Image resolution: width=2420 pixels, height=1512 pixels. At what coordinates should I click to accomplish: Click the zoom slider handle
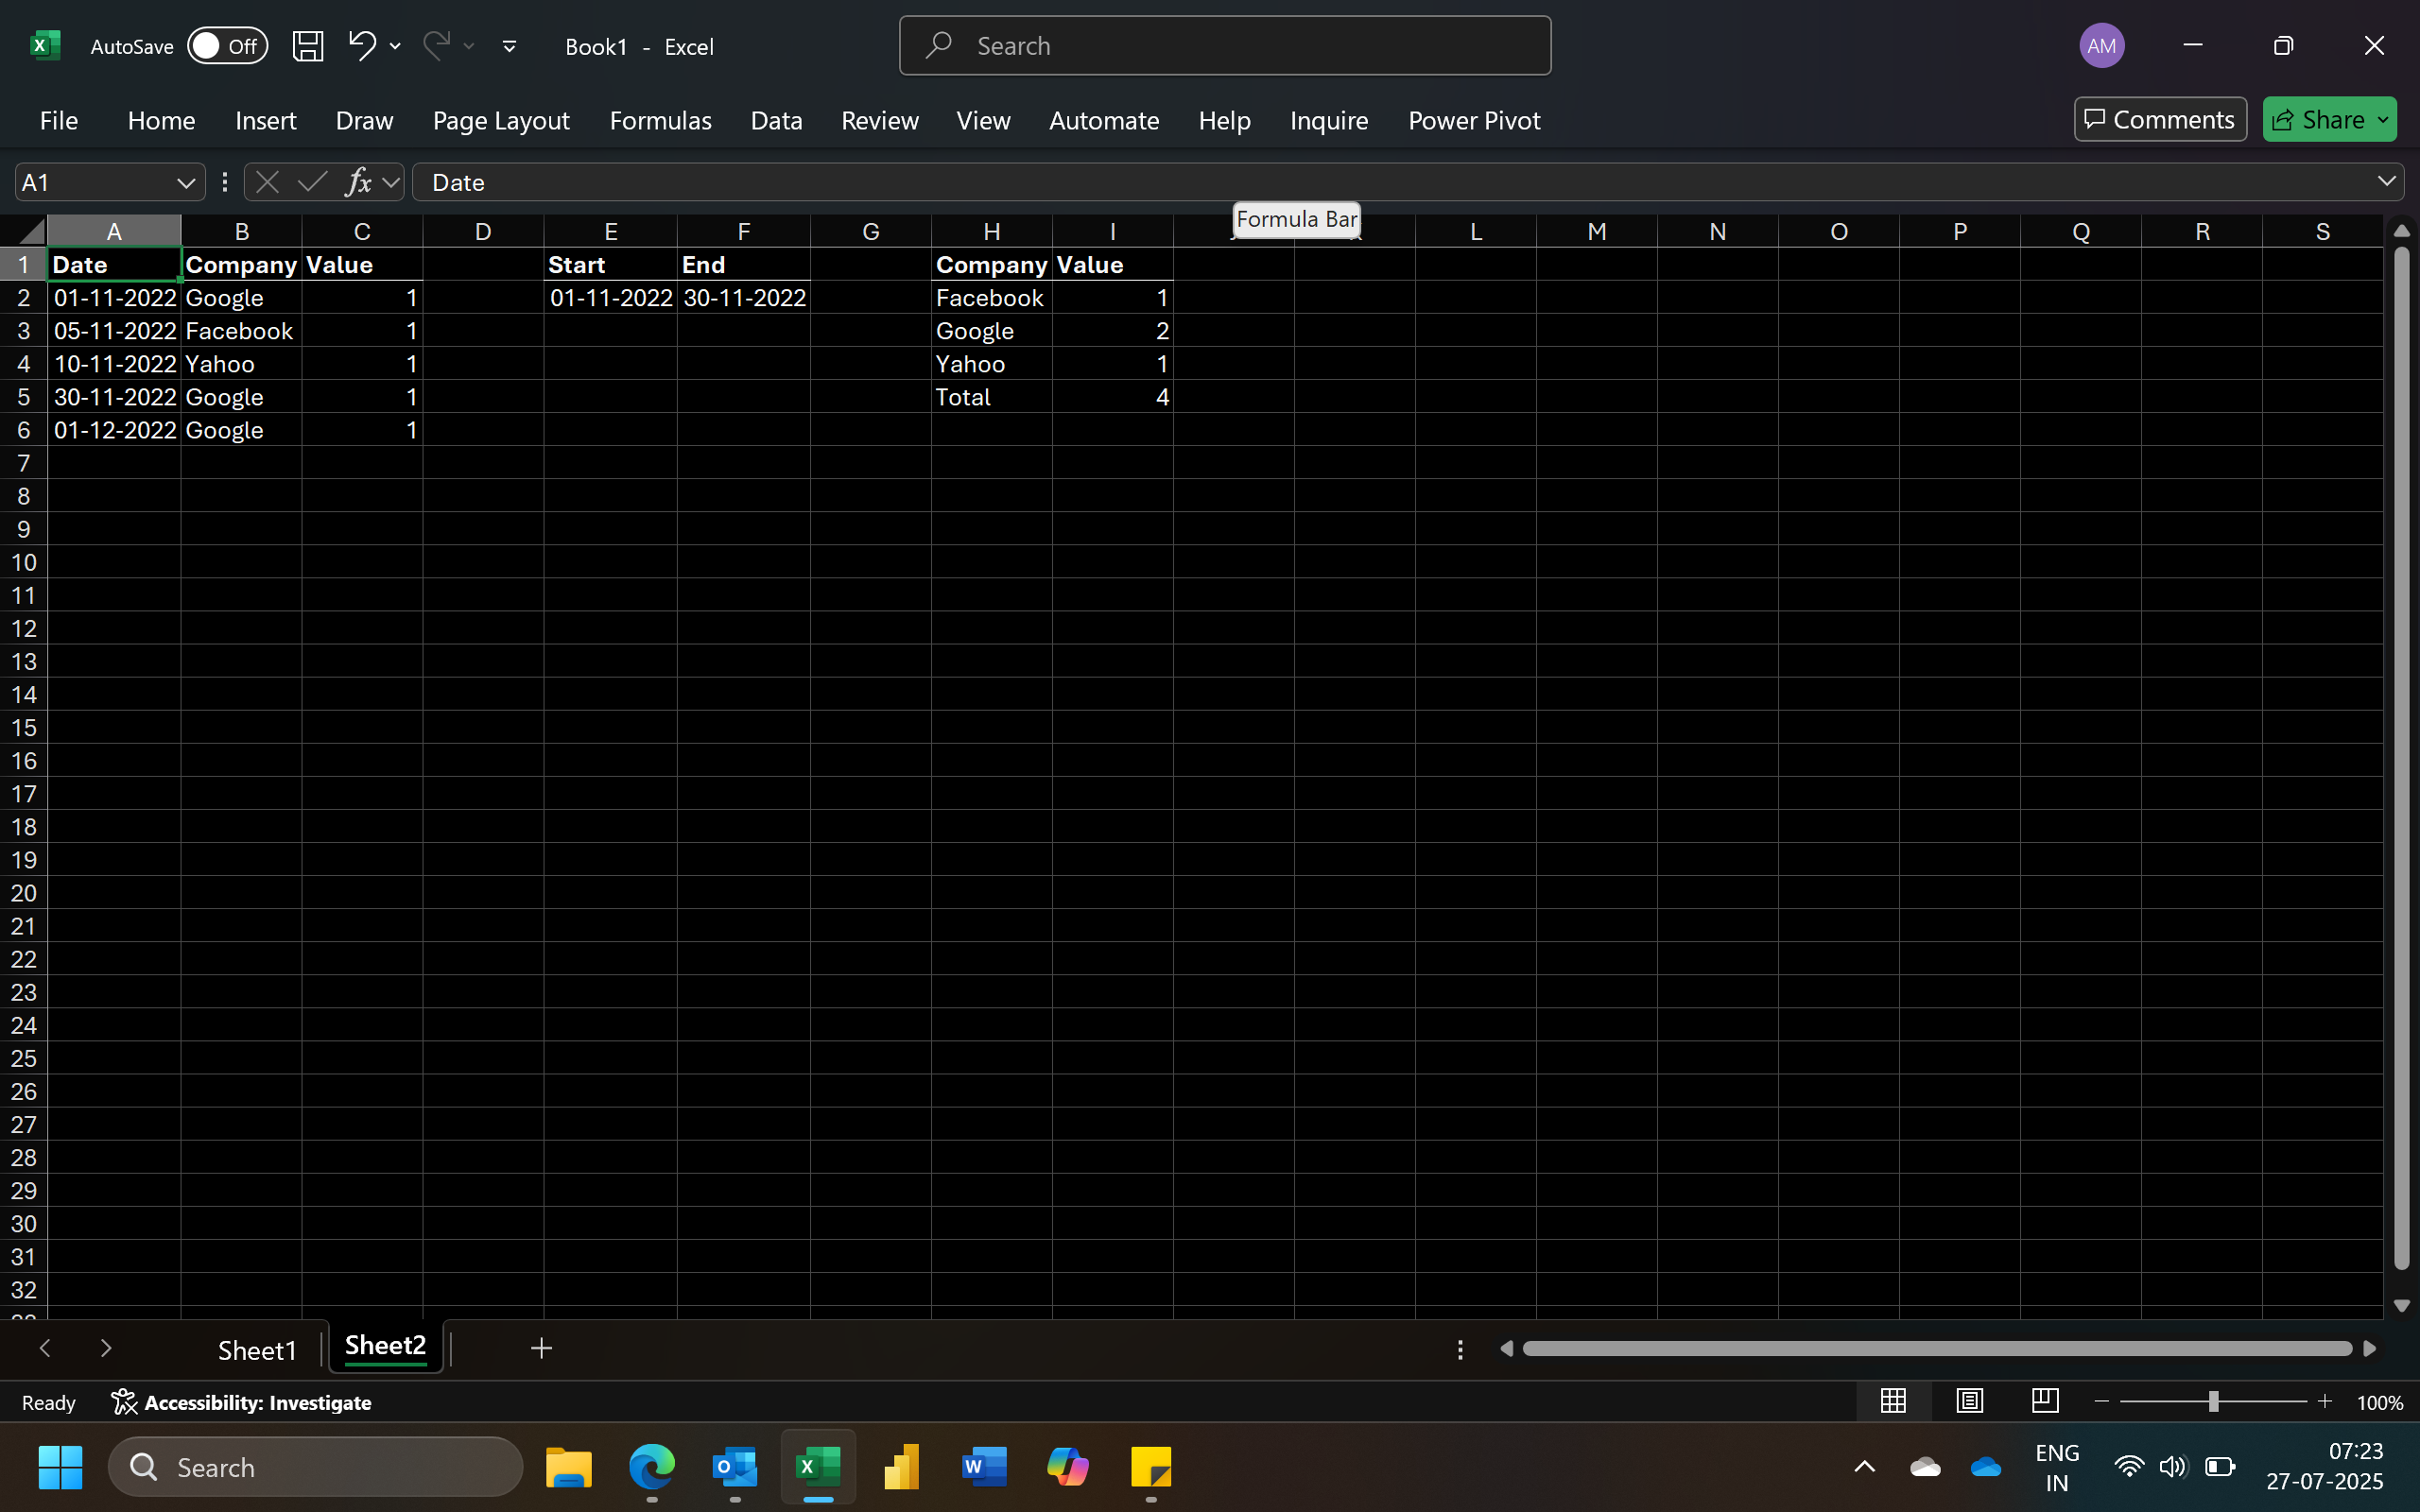tap(2213, 1402)
